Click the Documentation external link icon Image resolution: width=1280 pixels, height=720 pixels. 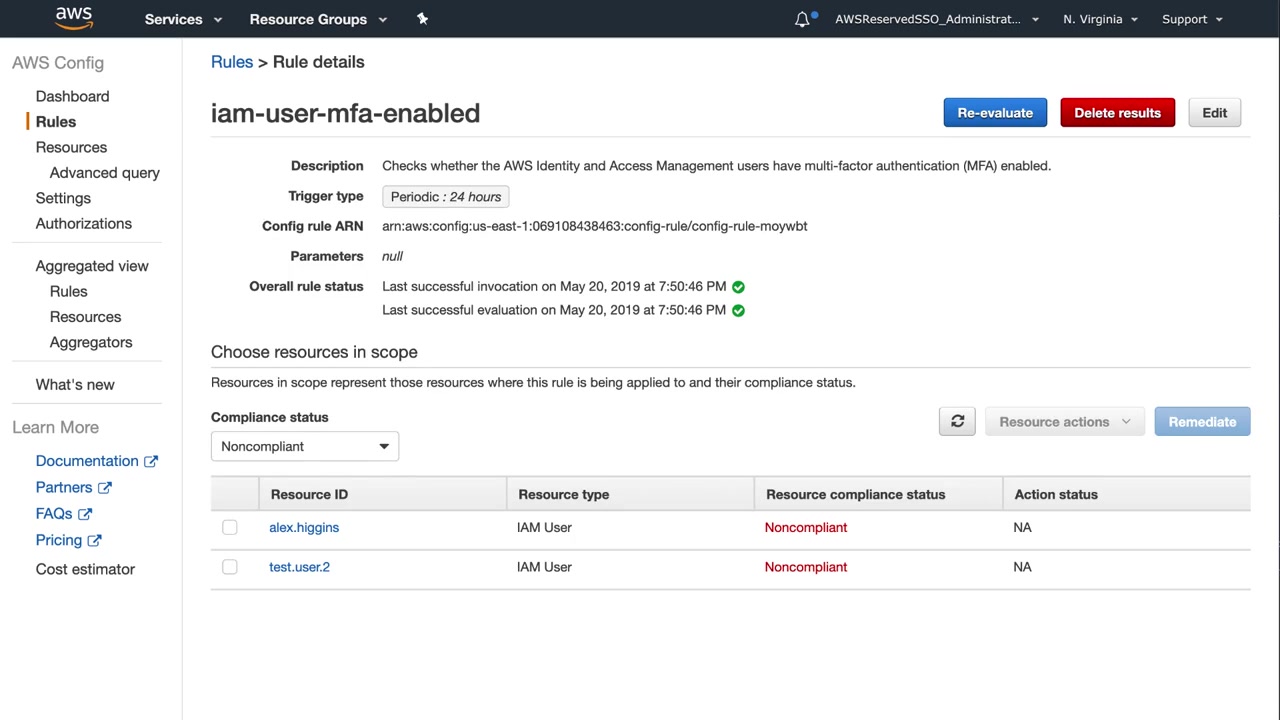[x=151, y=461]
